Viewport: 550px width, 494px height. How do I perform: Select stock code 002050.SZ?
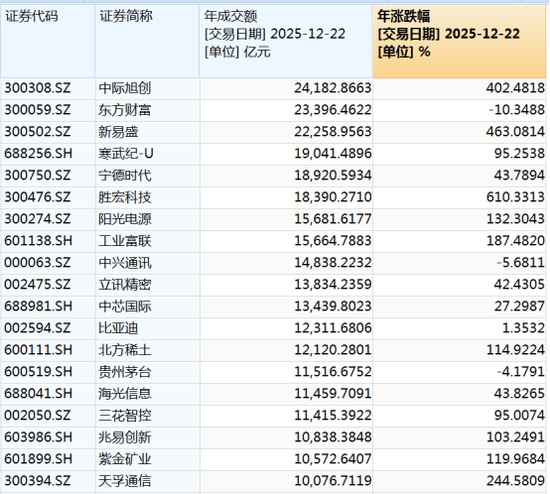coord(38,415)
